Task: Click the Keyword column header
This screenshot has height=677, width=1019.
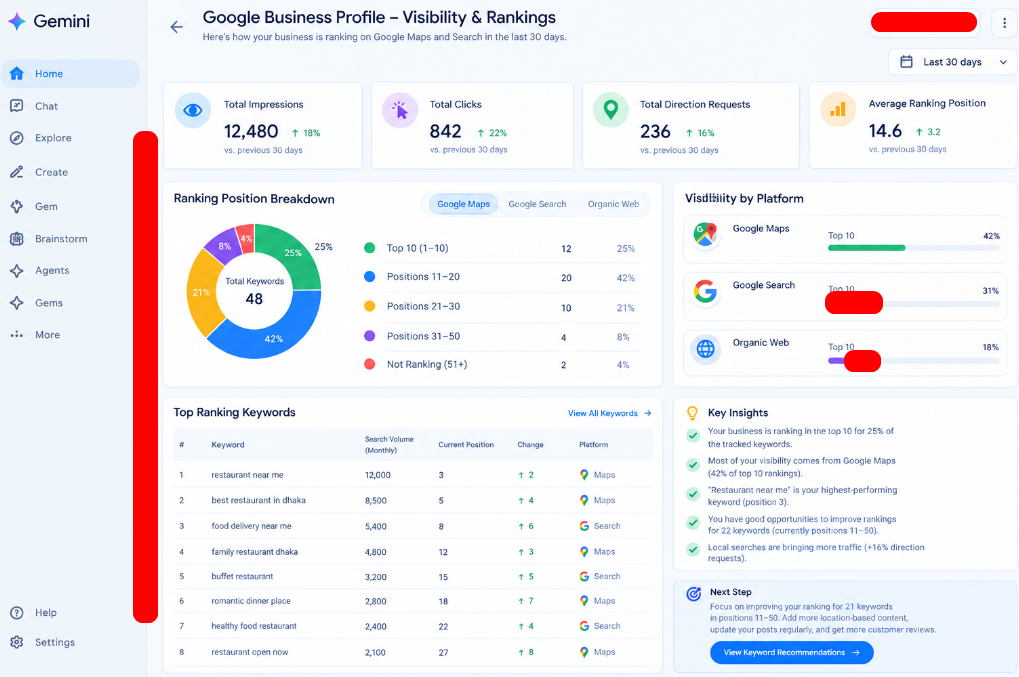Action: click(x=227, y=445)
